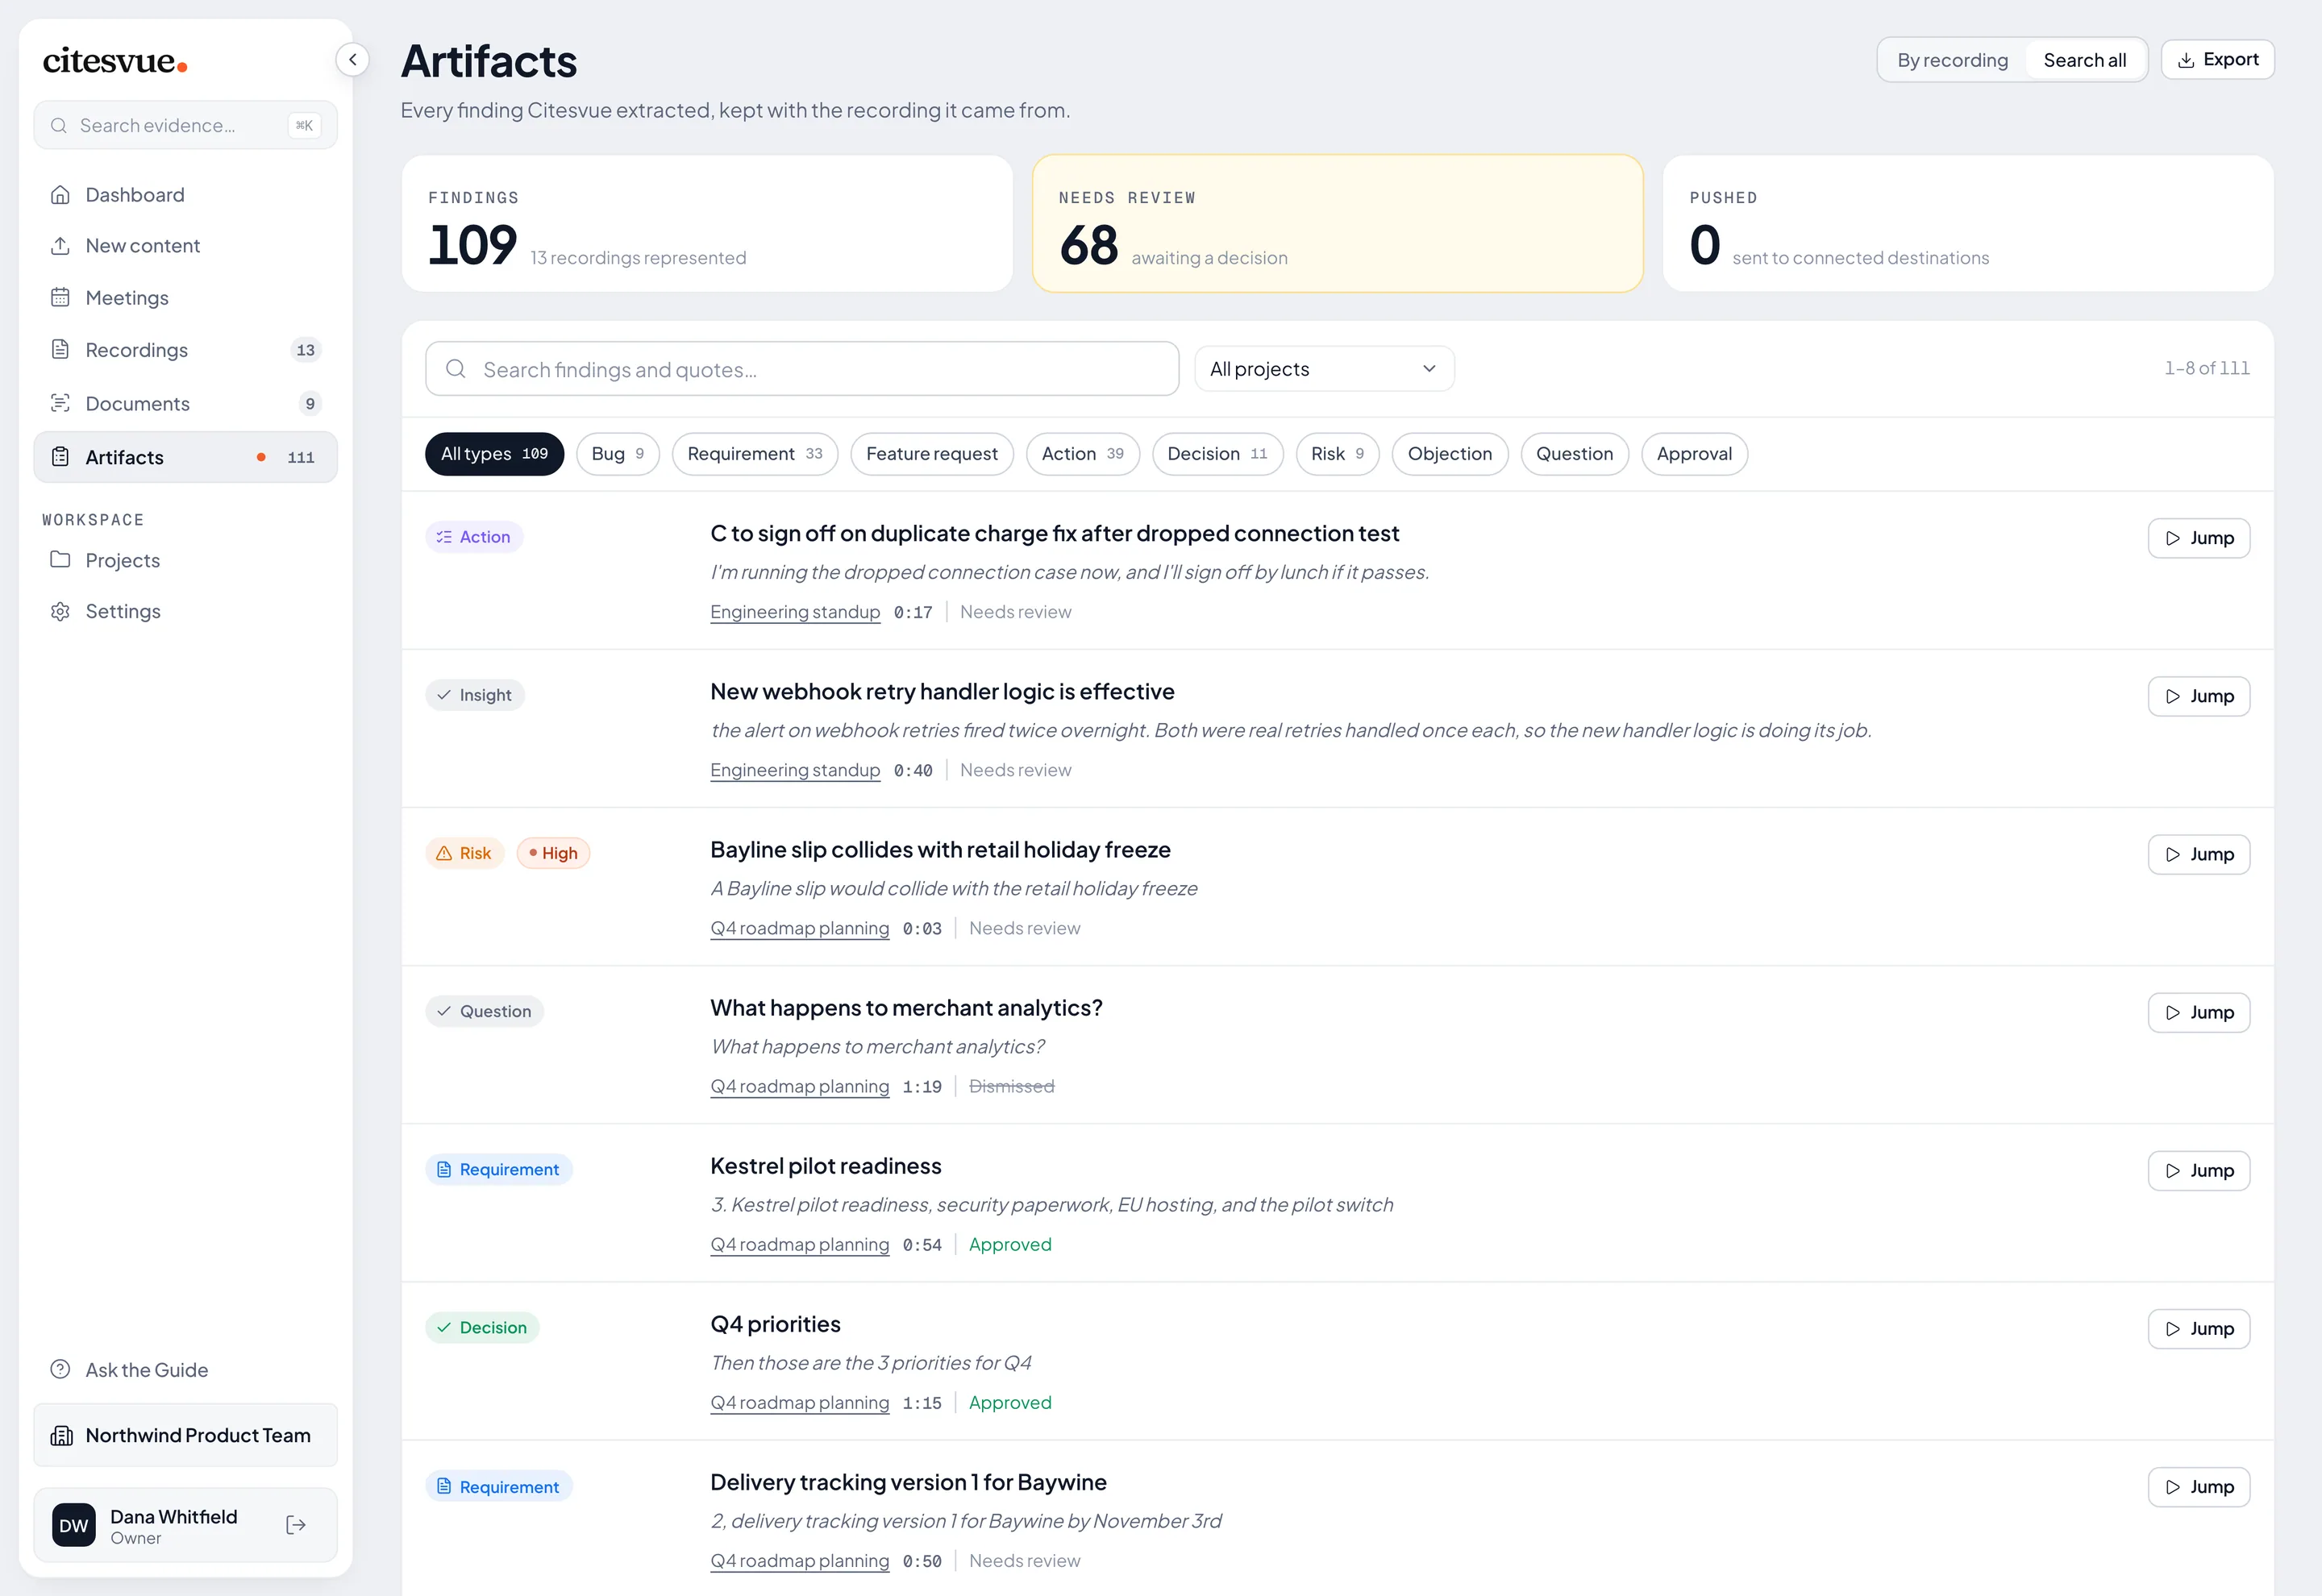This screenshot has width=2322, height=1596.
Task: Filter findings by Objection type
Action: click(1450, 454)
